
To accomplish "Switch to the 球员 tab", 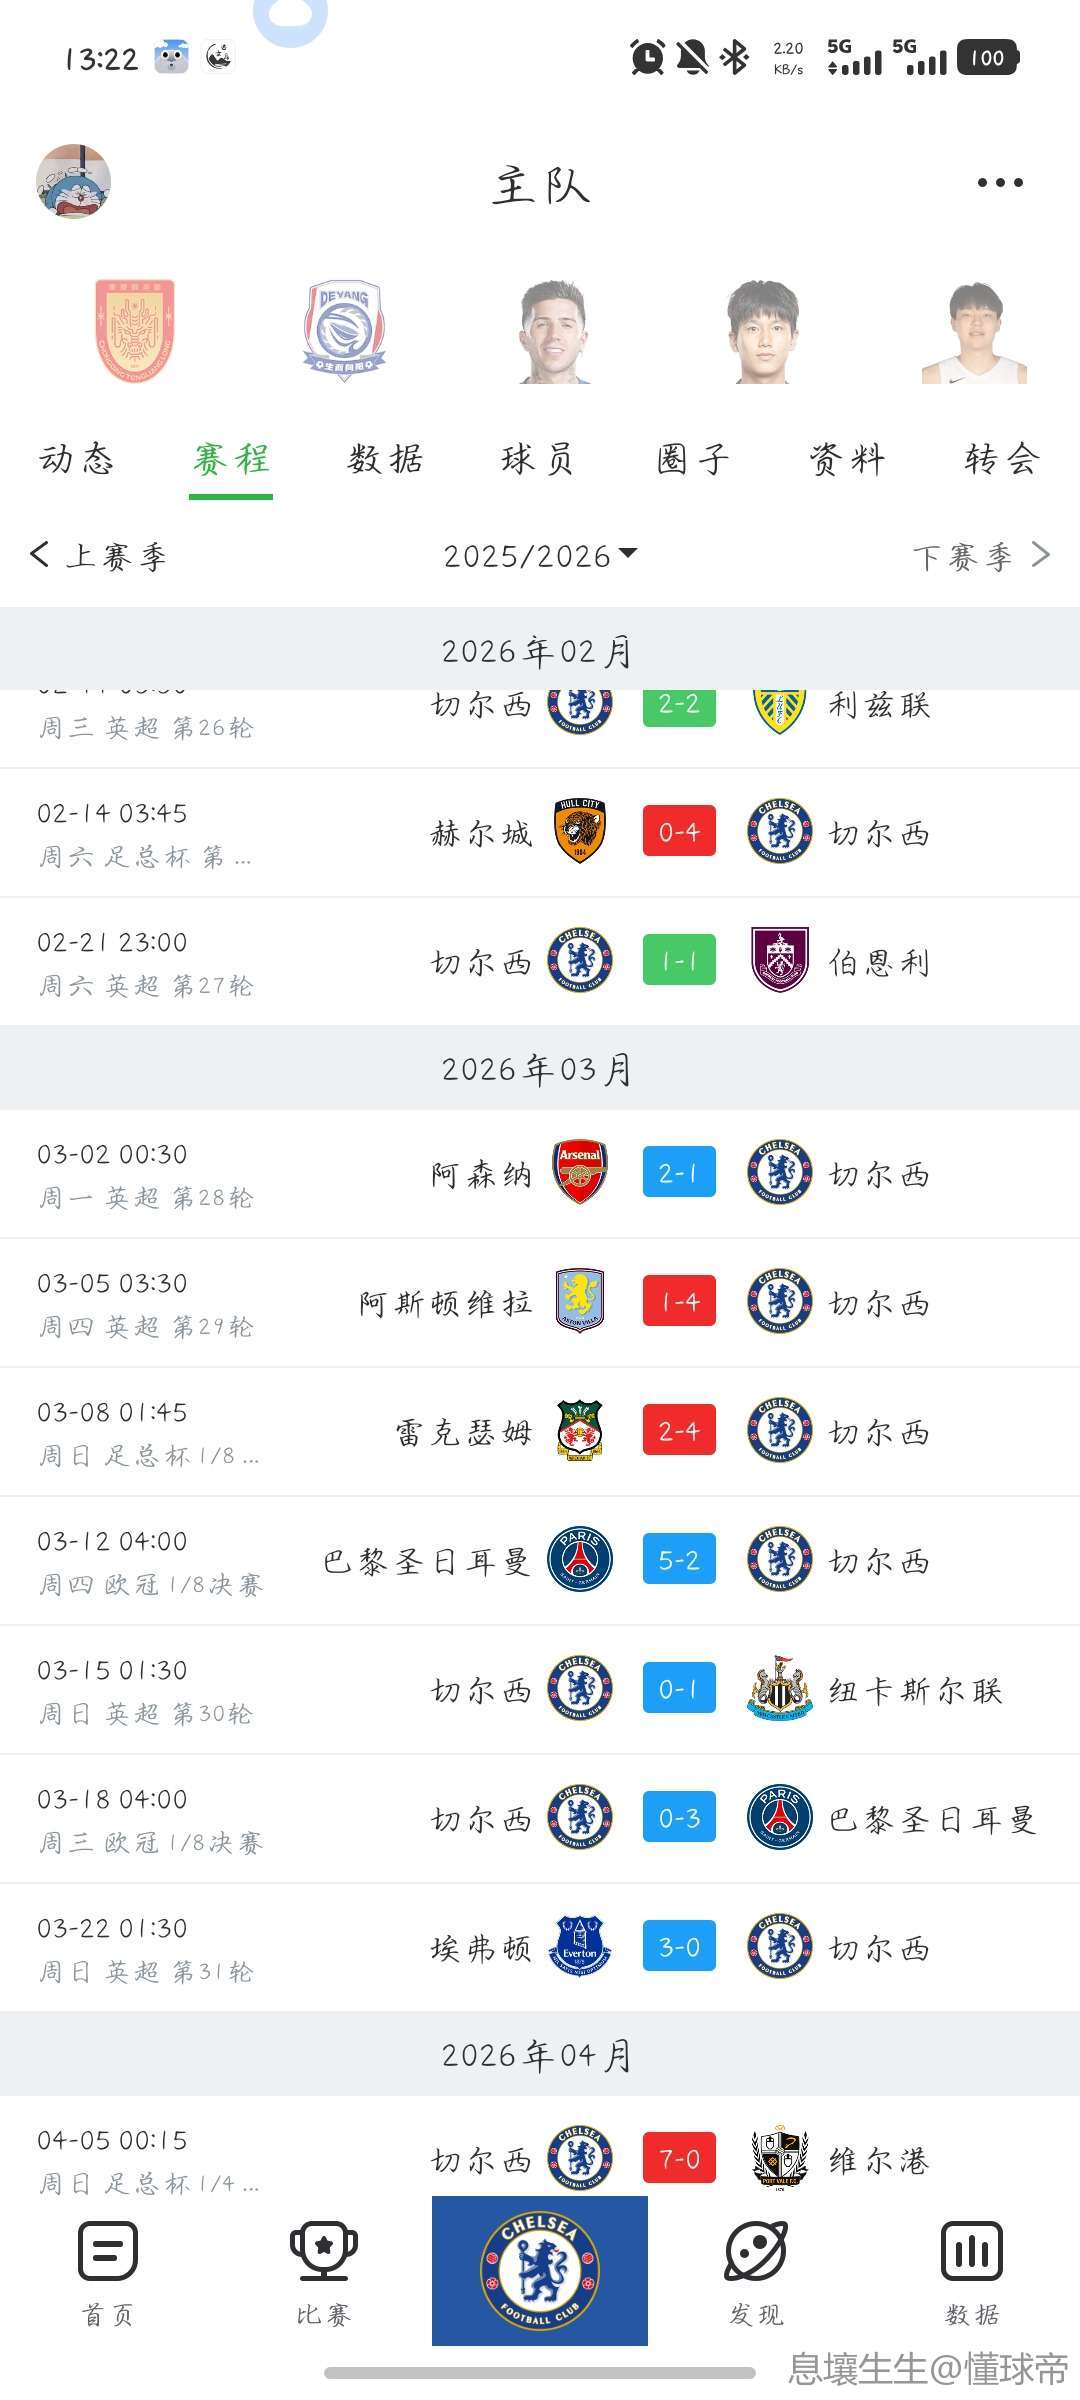I will point(538,460).
